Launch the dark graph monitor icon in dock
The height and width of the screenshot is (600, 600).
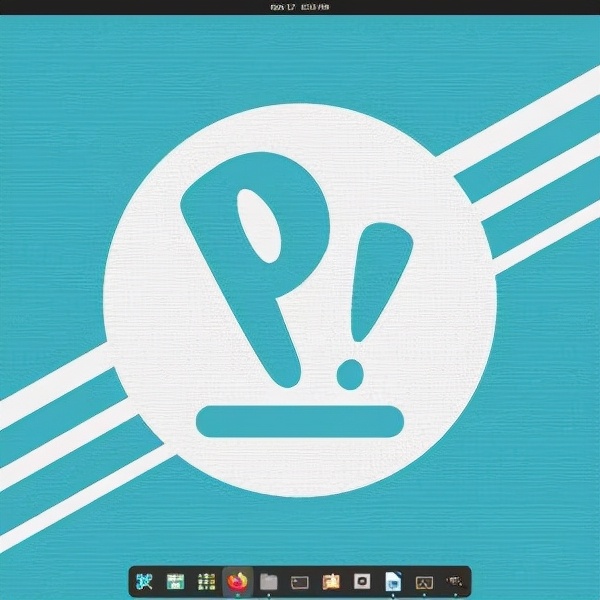coord(424,581)
